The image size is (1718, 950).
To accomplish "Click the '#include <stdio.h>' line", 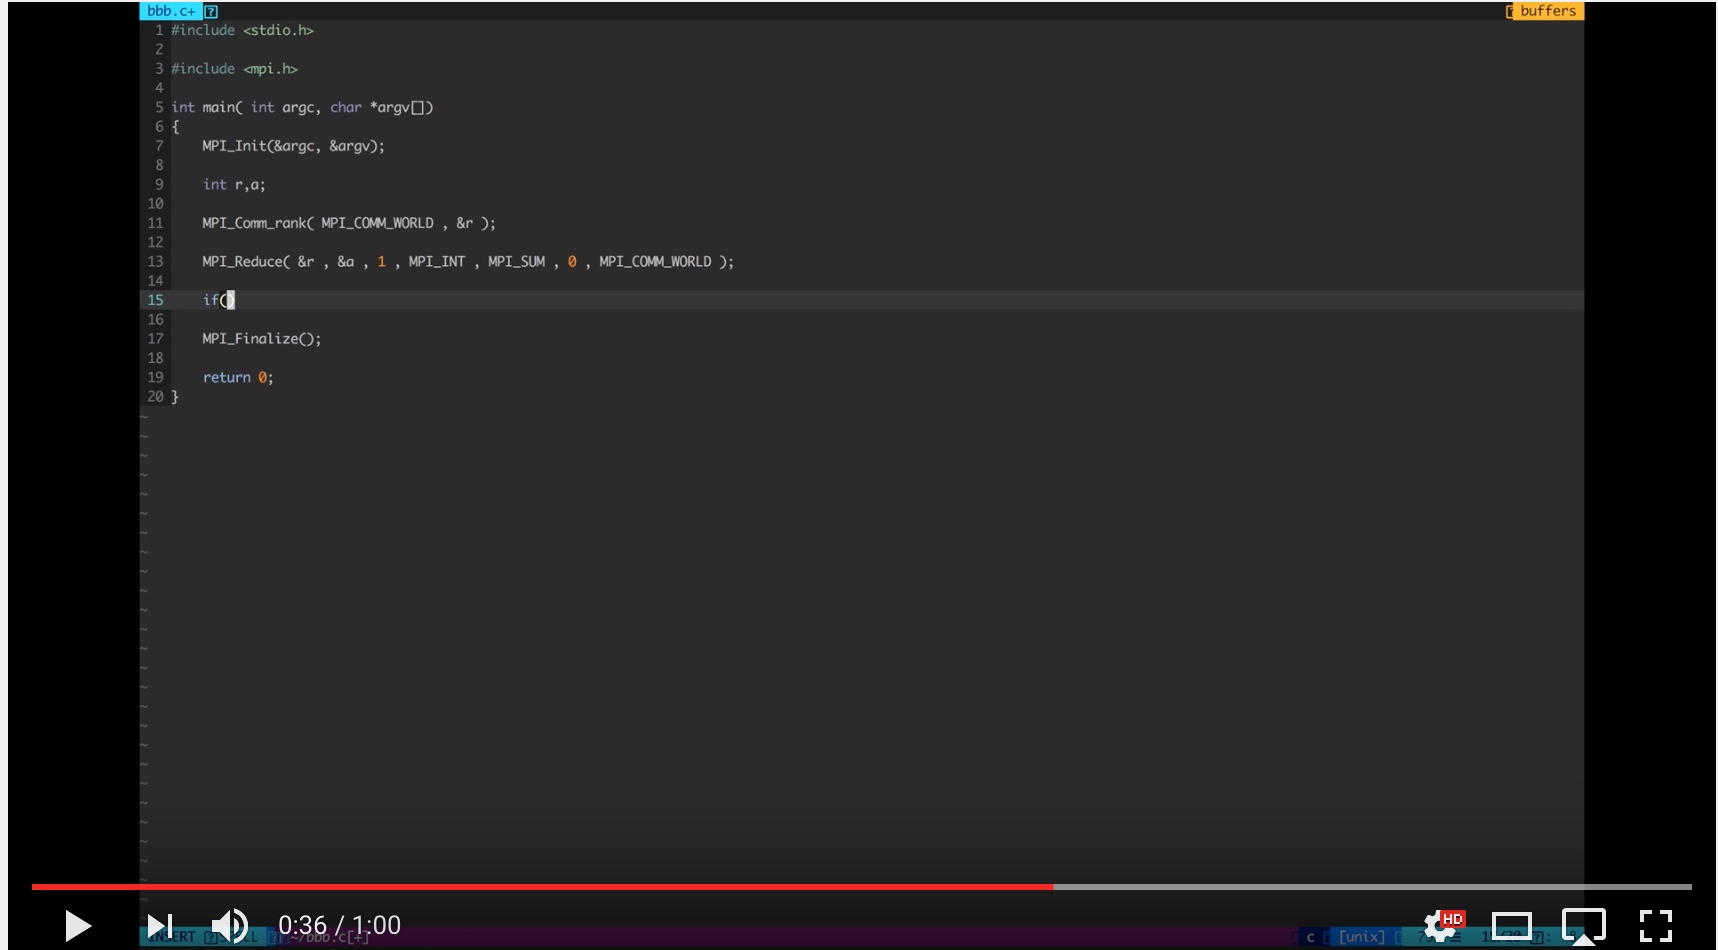I will point(242,31).
